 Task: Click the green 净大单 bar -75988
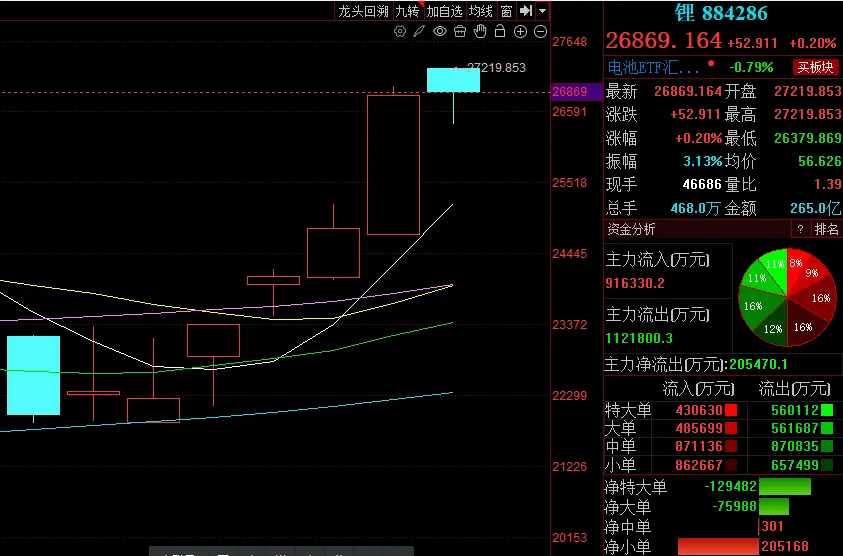pyautogui.click(x=774, y=507)
